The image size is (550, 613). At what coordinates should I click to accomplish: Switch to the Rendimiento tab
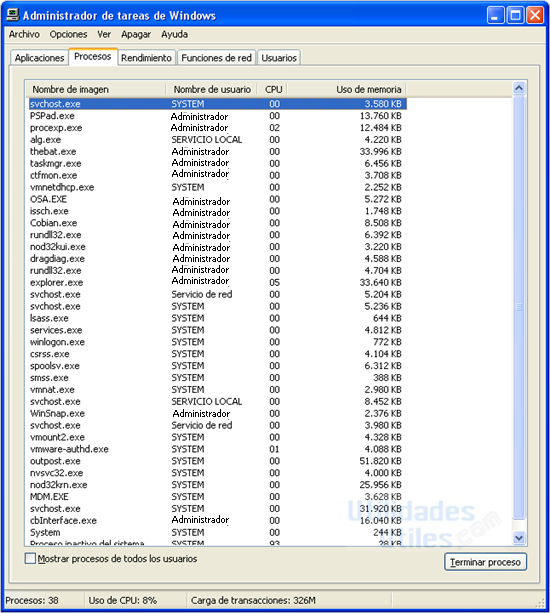click(x=146, y=58)
